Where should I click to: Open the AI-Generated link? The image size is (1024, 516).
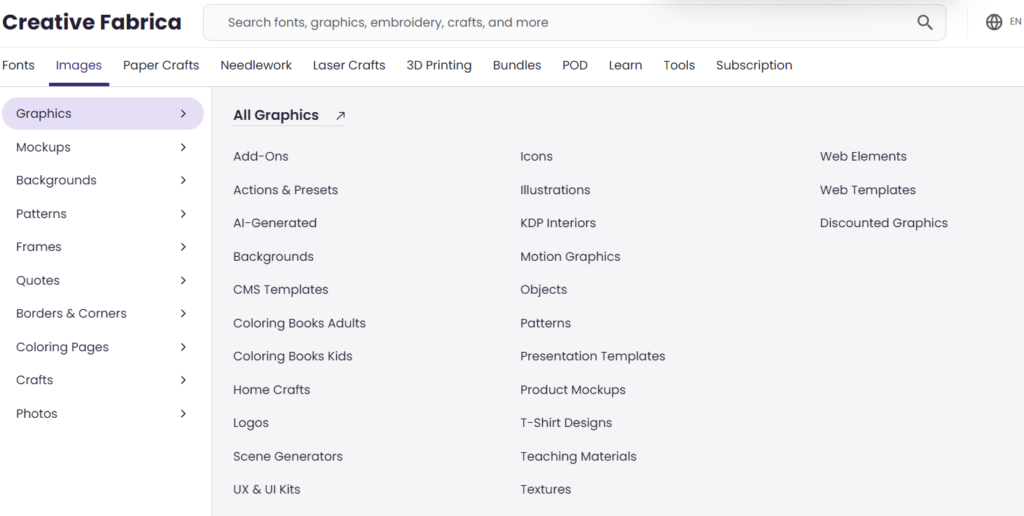pyautogui.click(x=275, y=223)
